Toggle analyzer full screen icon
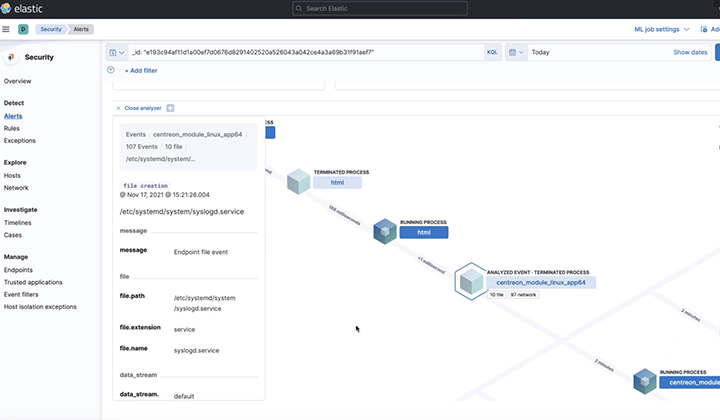 click(170, 108)
